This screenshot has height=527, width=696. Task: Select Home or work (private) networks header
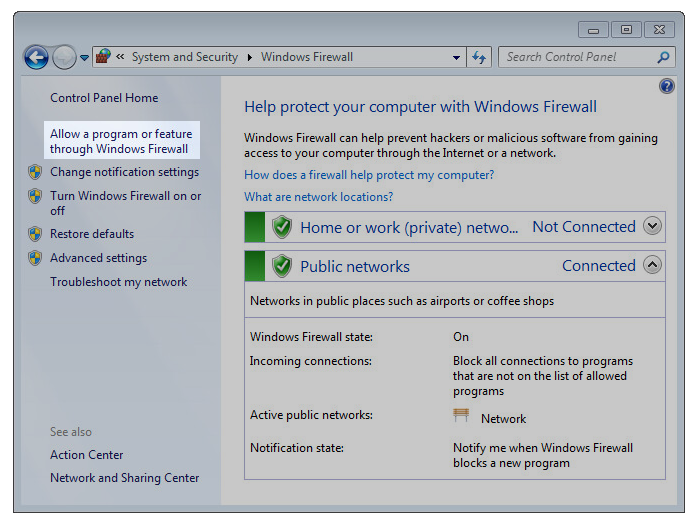pyautogui.click(x=409, y=227)
